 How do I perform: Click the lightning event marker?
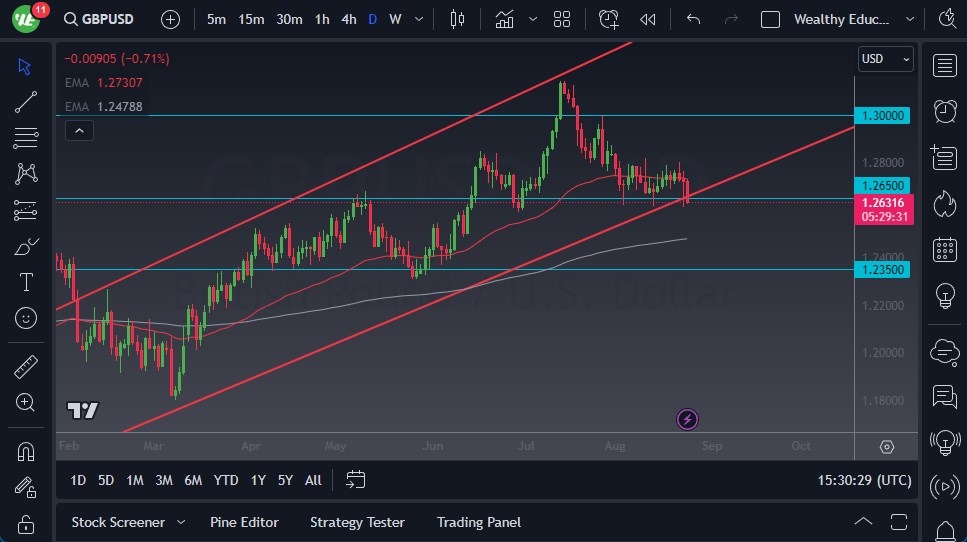pos(687,419)
